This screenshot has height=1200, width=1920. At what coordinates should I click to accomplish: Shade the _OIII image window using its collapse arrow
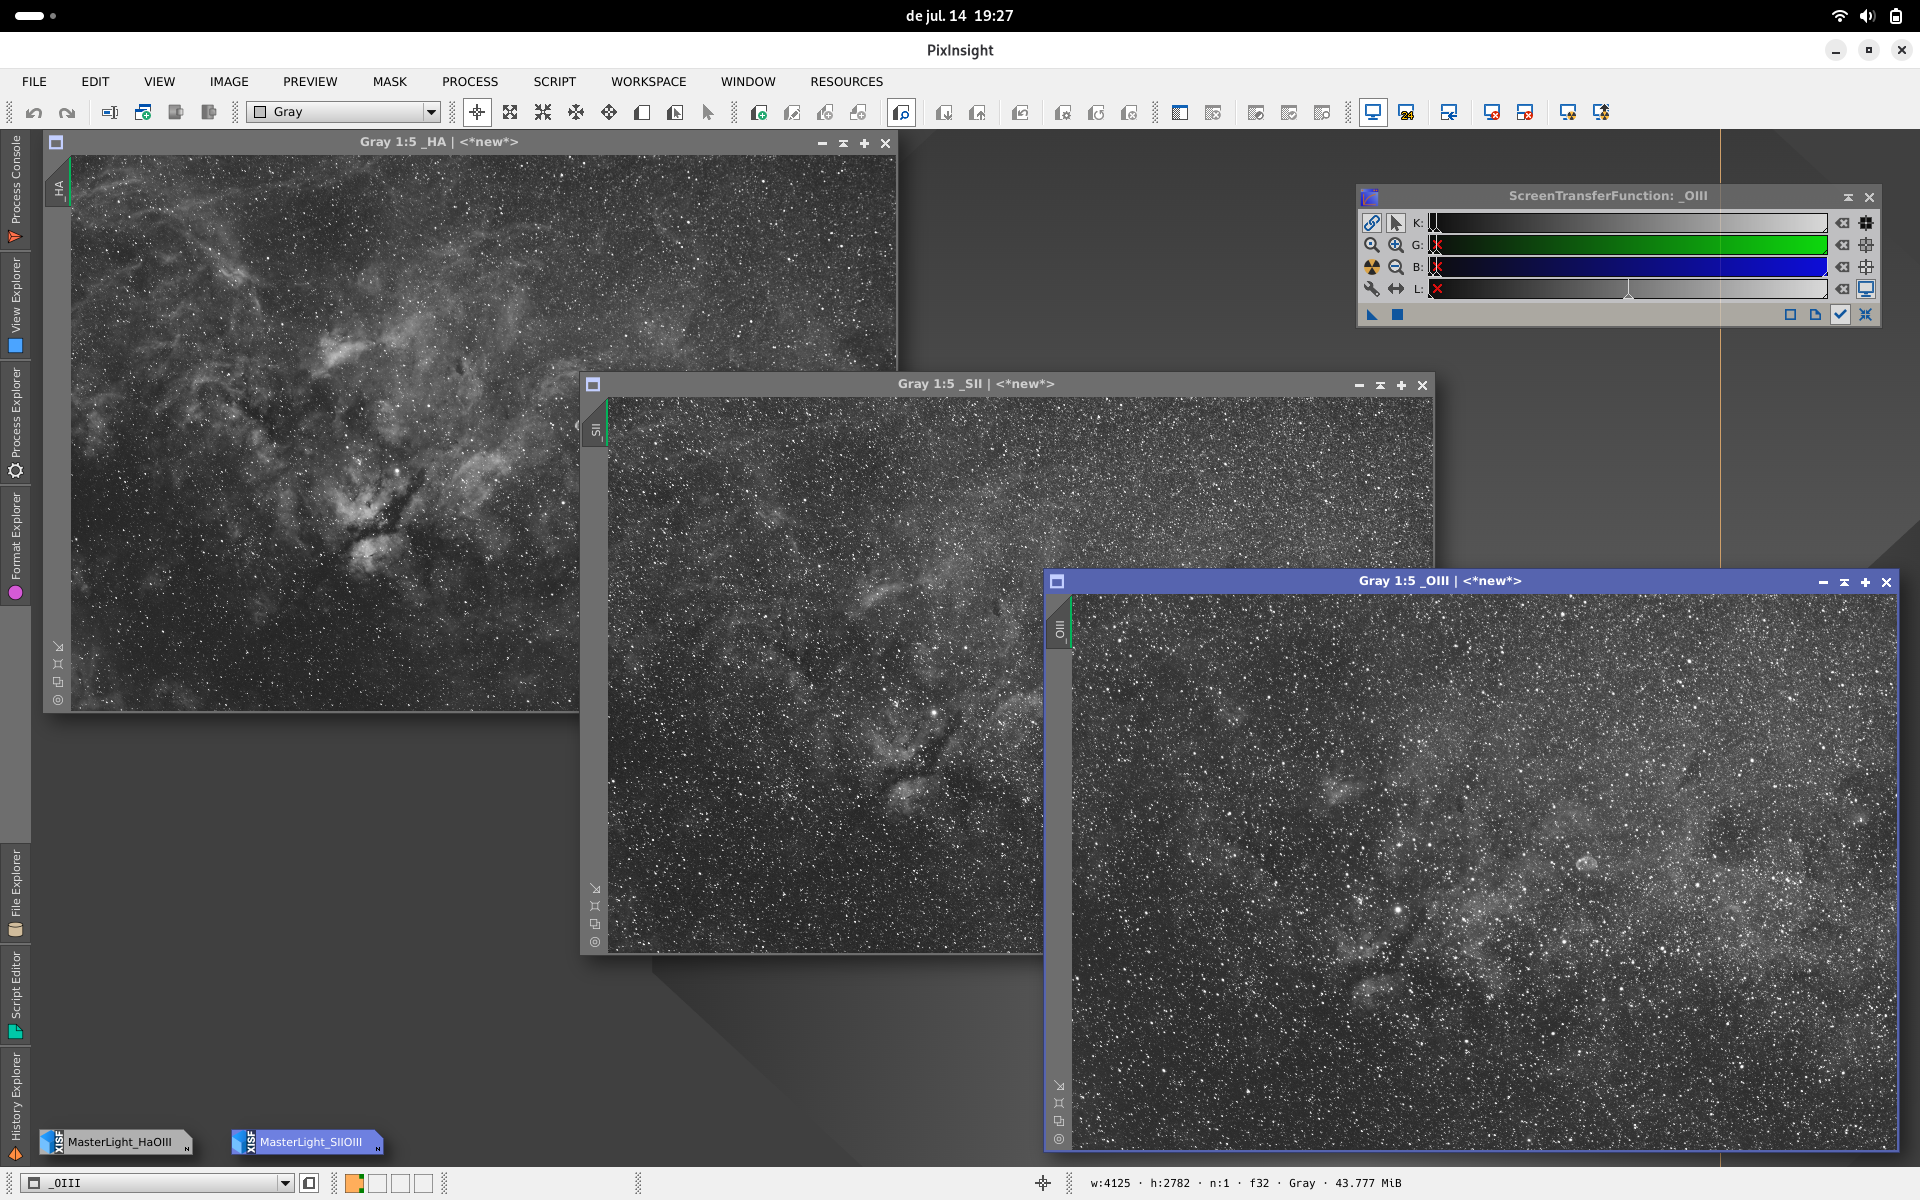point(1844,582)
